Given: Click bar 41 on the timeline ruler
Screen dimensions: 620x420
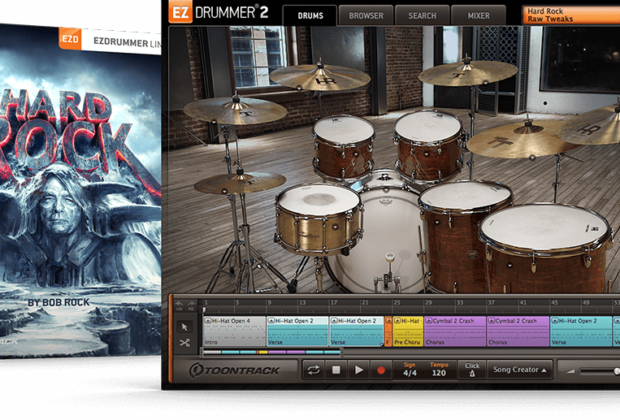Looking at the screenshot, I should [523, 303].
